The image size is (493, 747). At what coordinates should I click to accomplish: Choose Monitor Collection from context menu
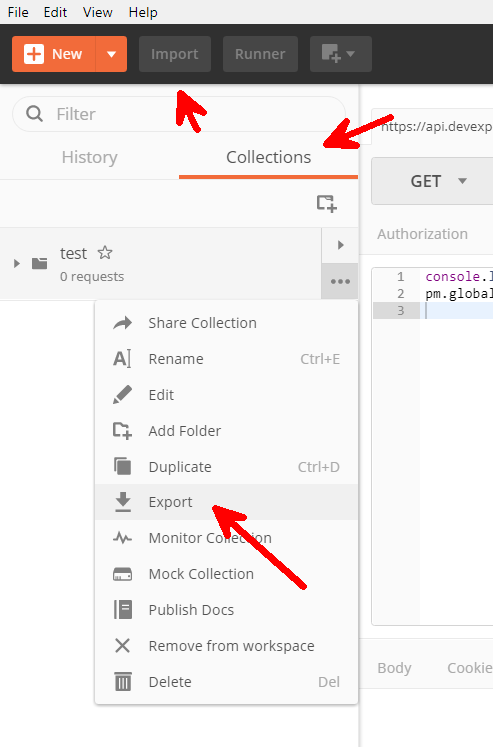(x=226, y=538)
